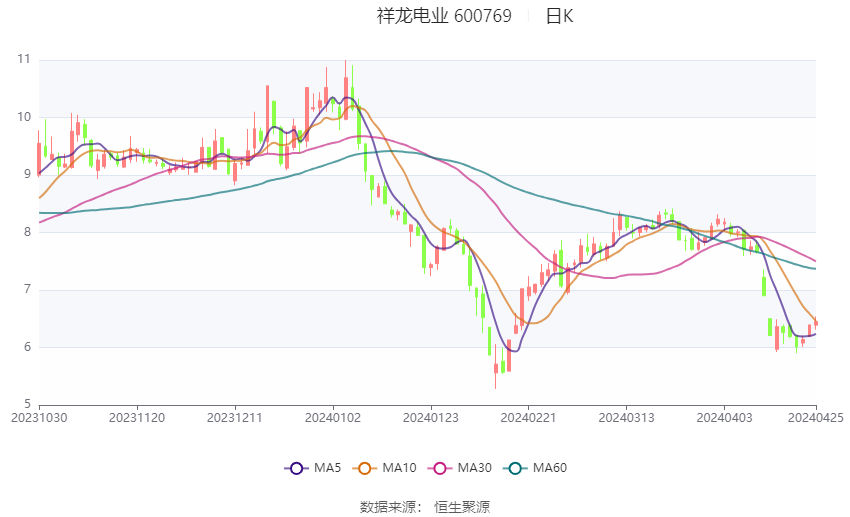This screenshot has width=850, height=517.
Task: Select the 20240221 date on the x-axis
Action: click(x=528, y=416)
